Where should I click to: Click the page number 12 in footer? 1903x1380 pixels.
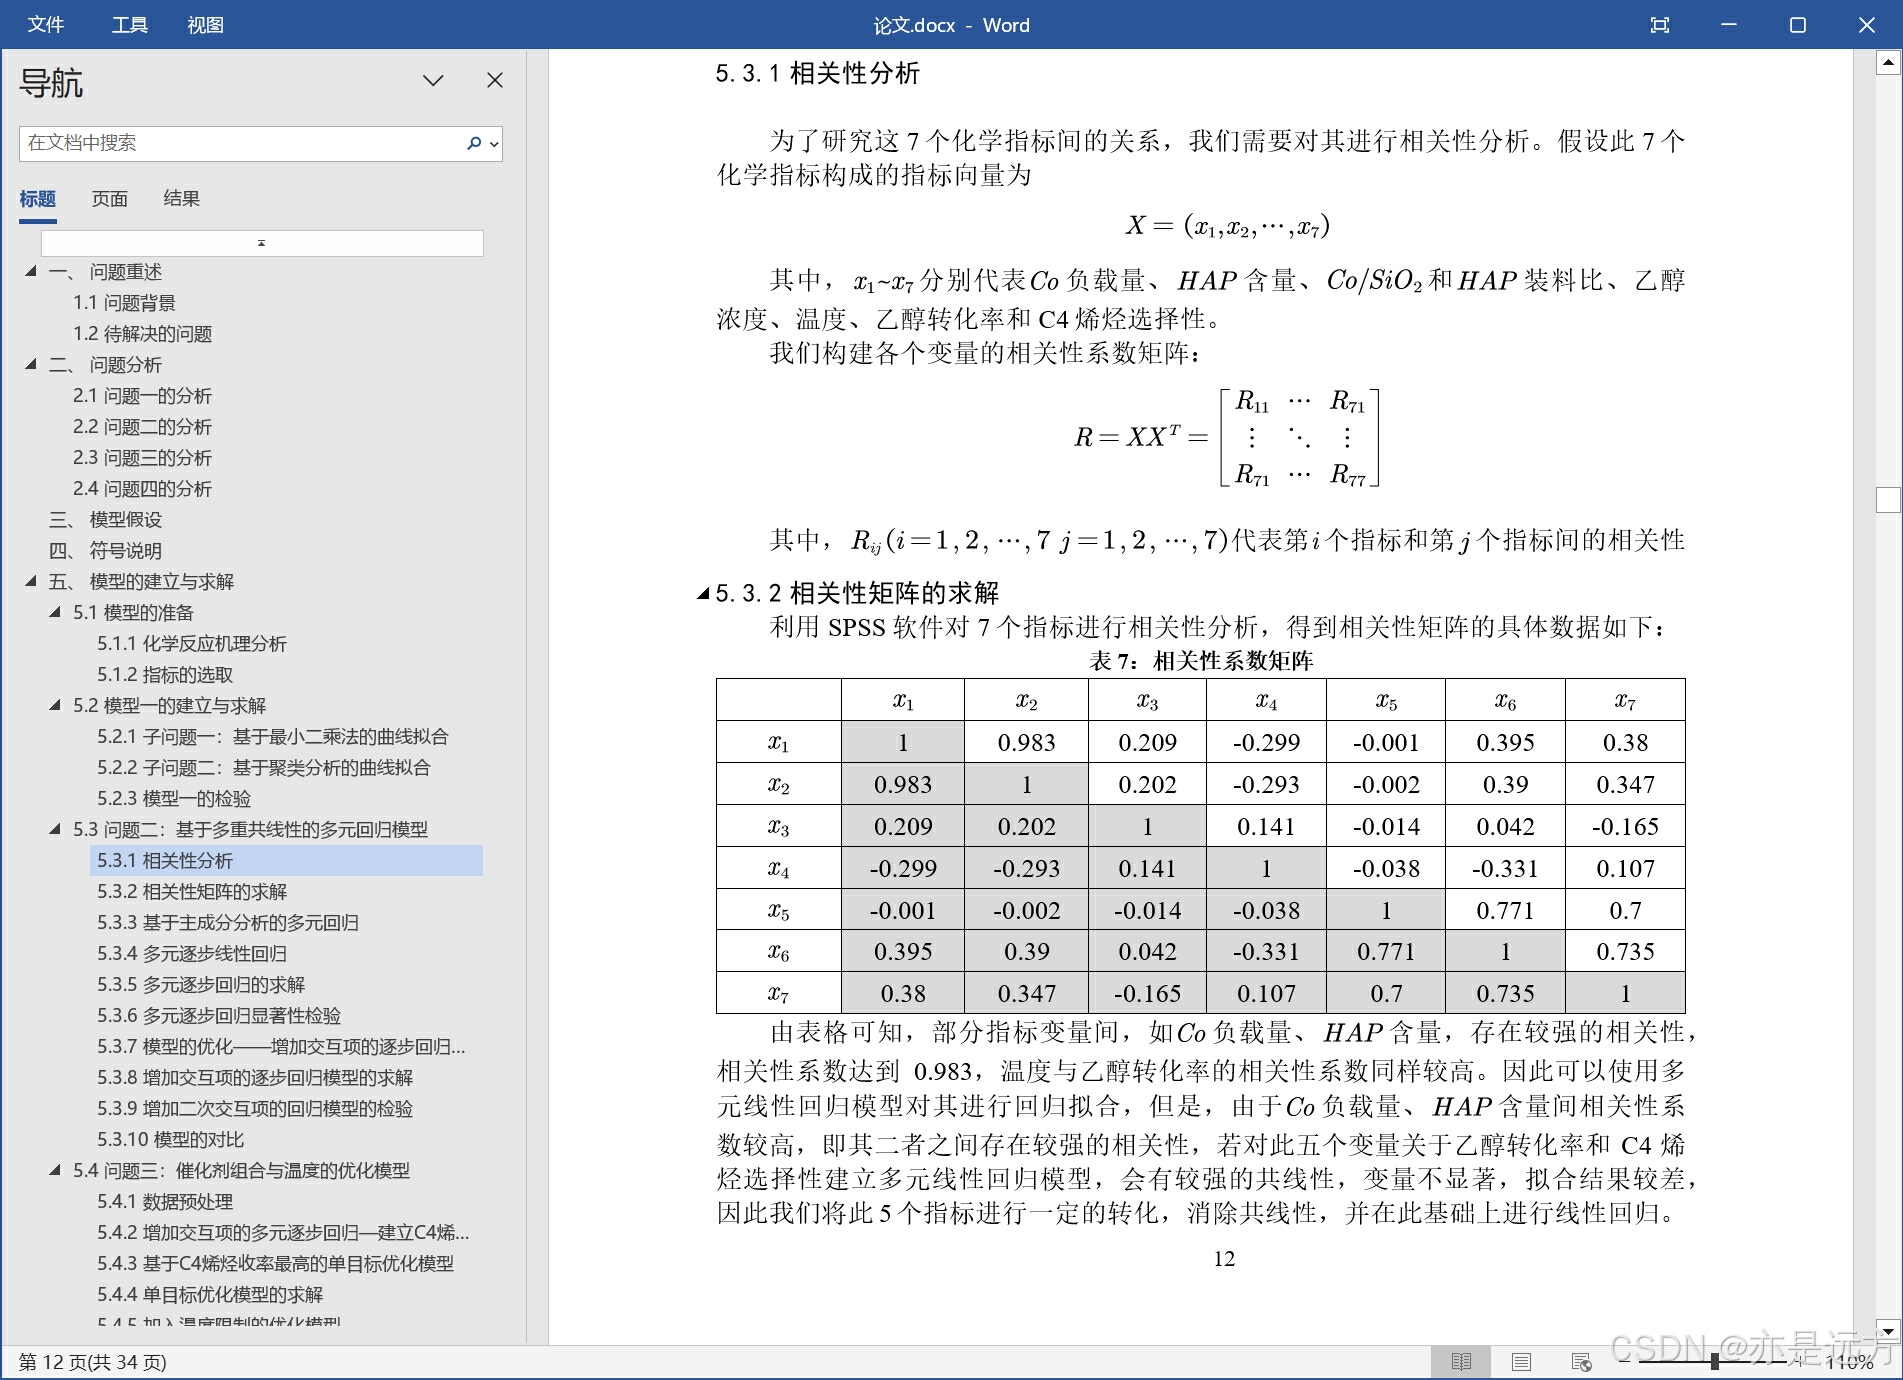(1224, 1259)
